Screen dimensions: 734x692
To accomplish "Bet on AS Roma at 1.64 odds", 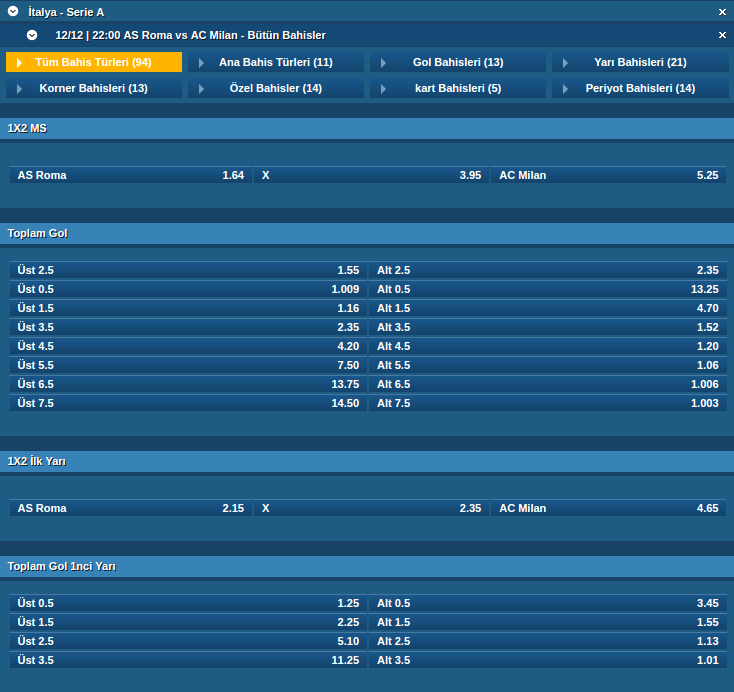I will coord(130,175).
